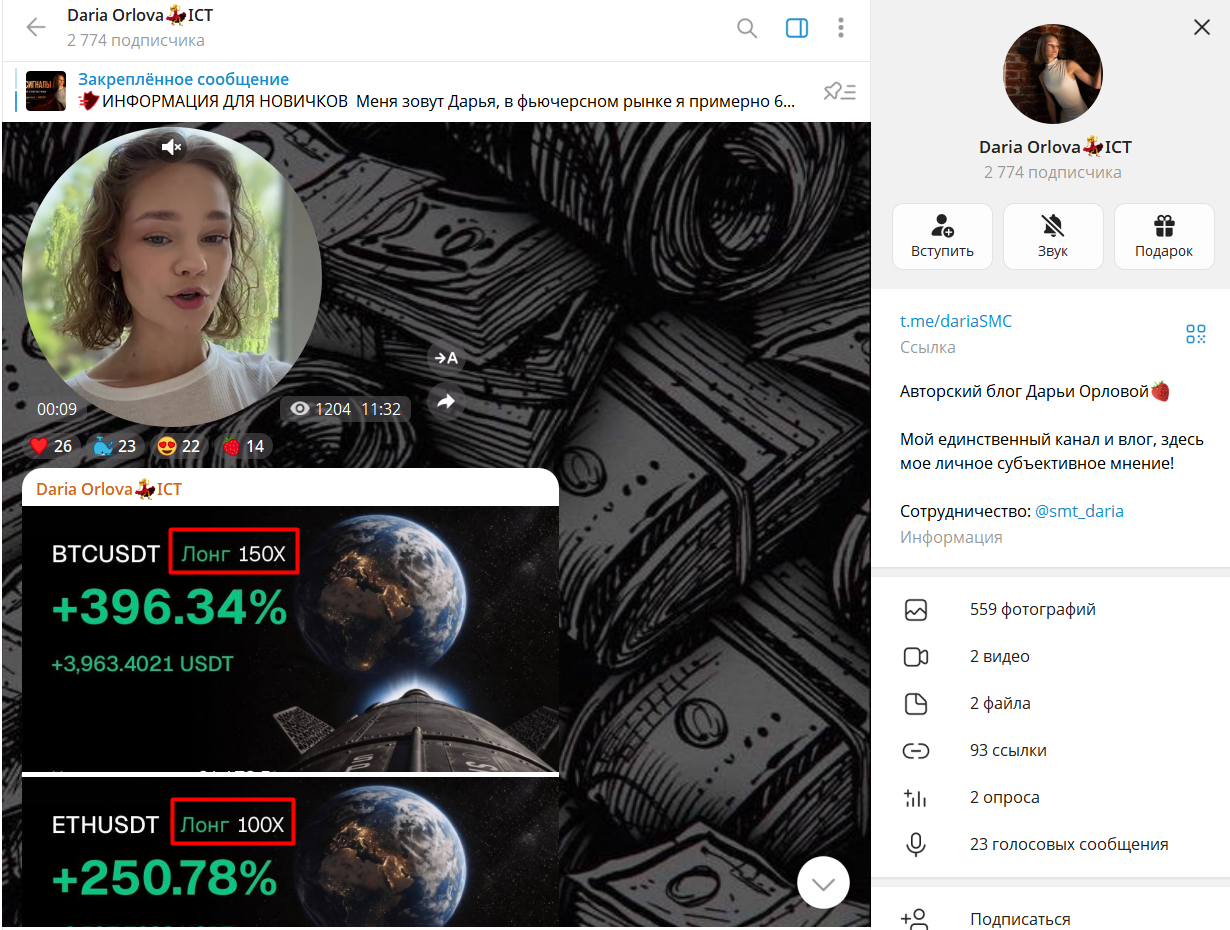
Task: Click the translate icon next to the video
Action: tap(446, 358)
